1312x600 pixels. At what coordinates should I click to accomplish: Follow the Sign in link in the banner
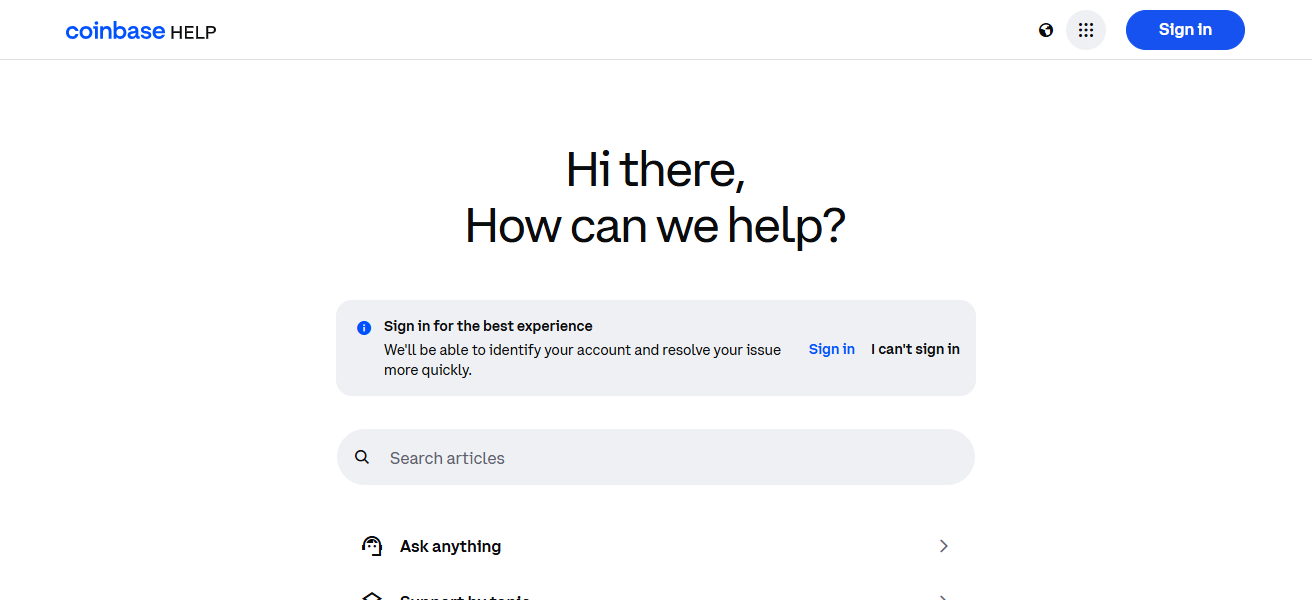831,349
